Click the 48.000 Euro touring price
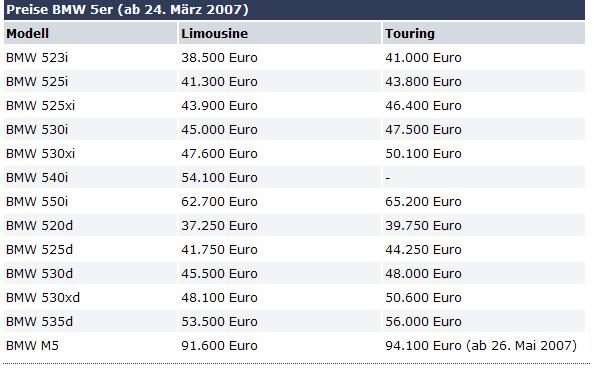The width and height of the screenshot is (594, 369). tap(424, 274)
